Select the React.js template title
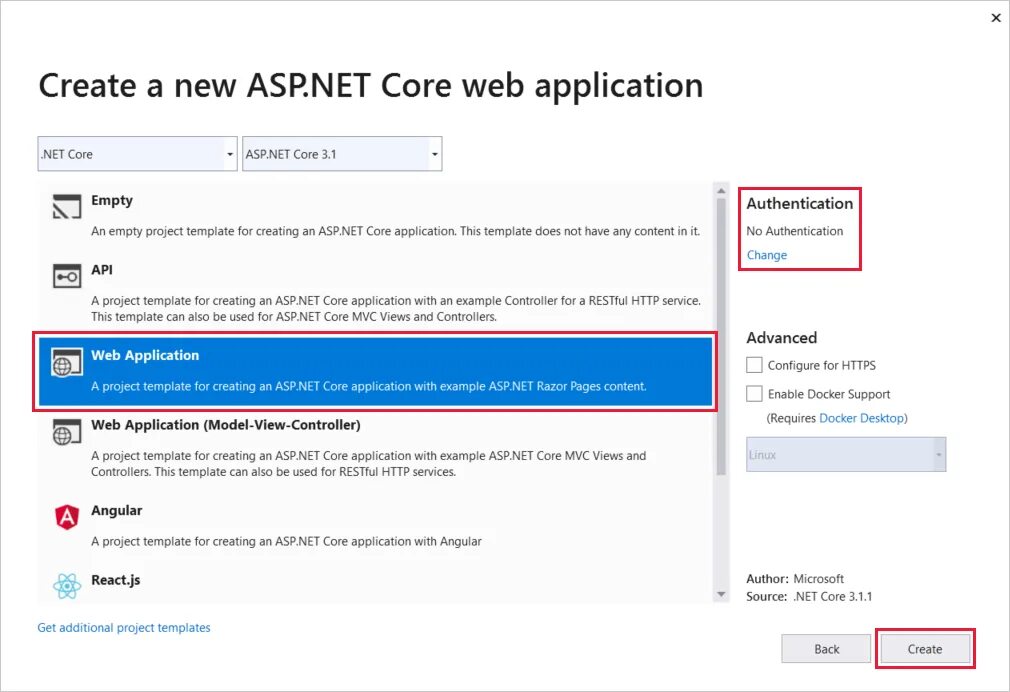The height and width of the screenshot is (692, 1010). (115, 580)
